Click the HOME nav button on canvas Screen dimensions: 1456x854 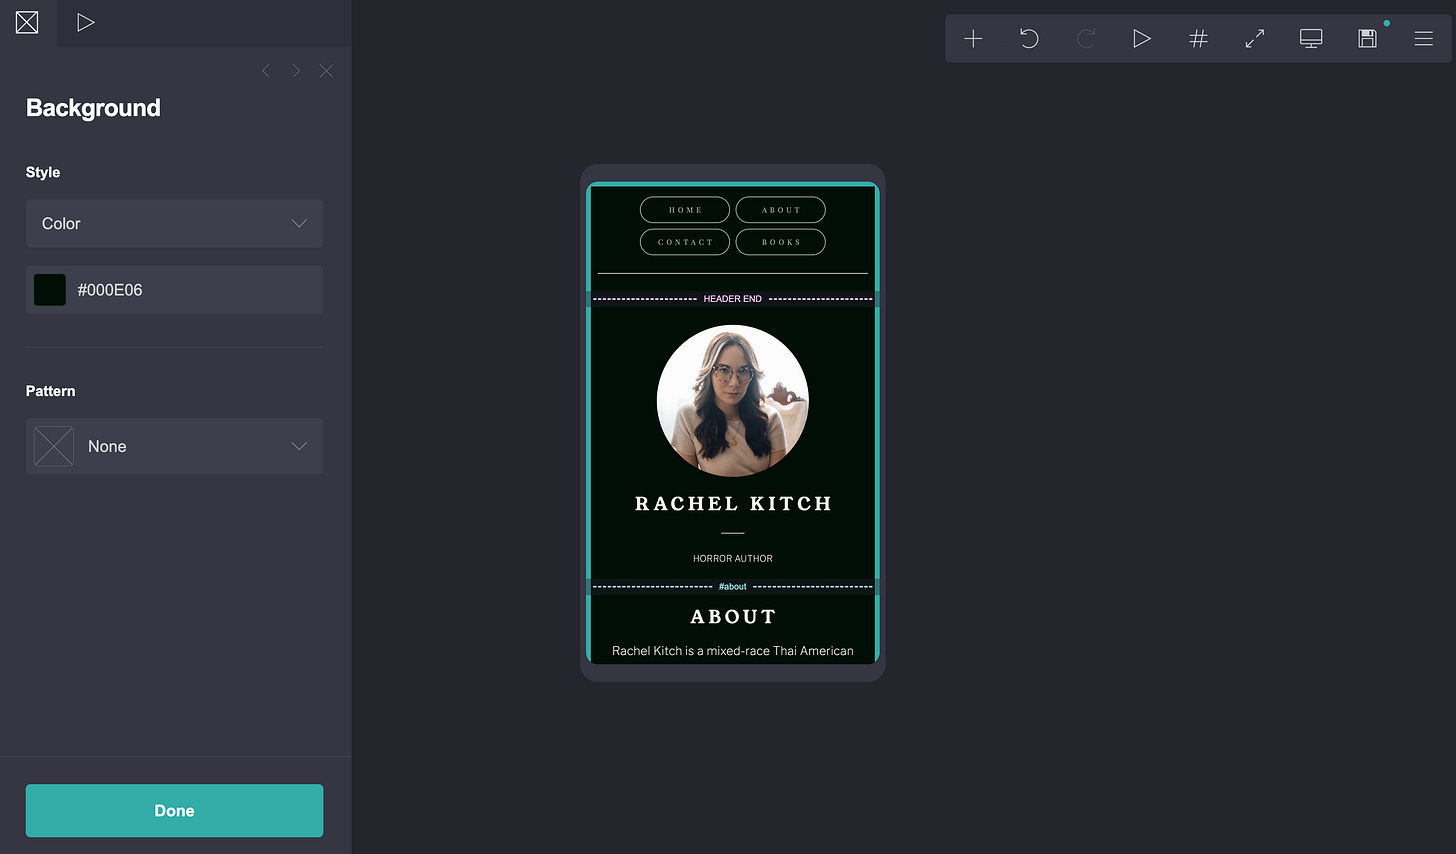685,210
